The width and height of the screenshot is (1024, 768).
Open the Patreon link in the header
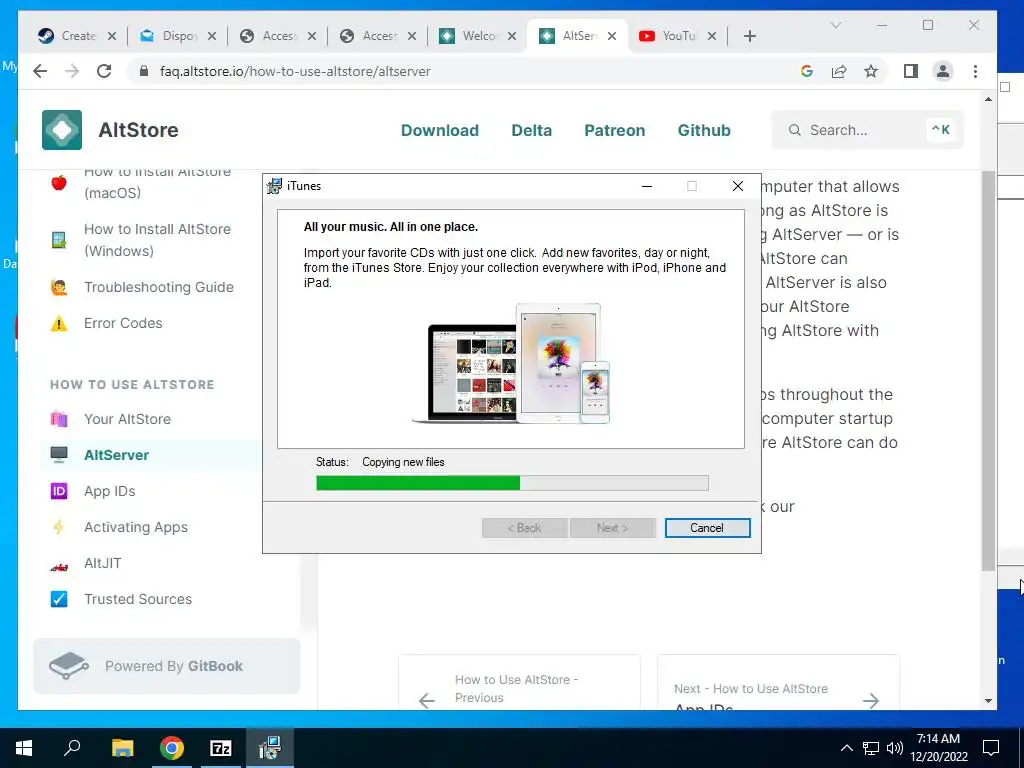click(x=615, y=131)
